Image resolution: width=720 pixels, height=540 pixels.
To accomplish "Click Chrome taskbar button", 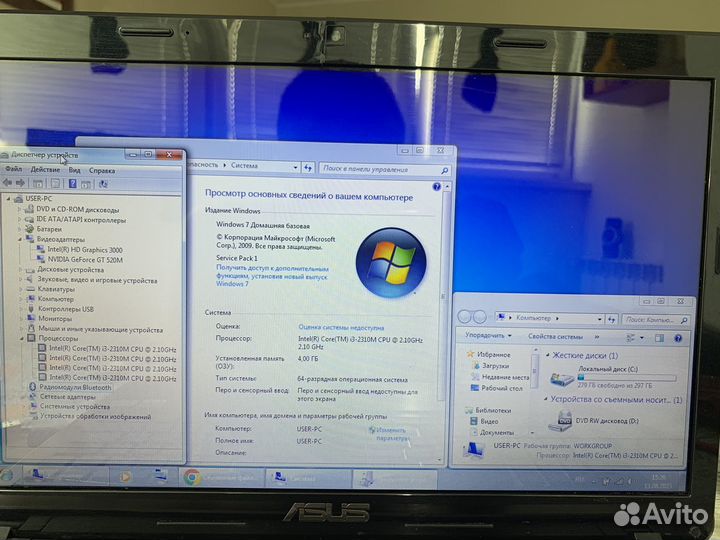I will tap(222, 478).
